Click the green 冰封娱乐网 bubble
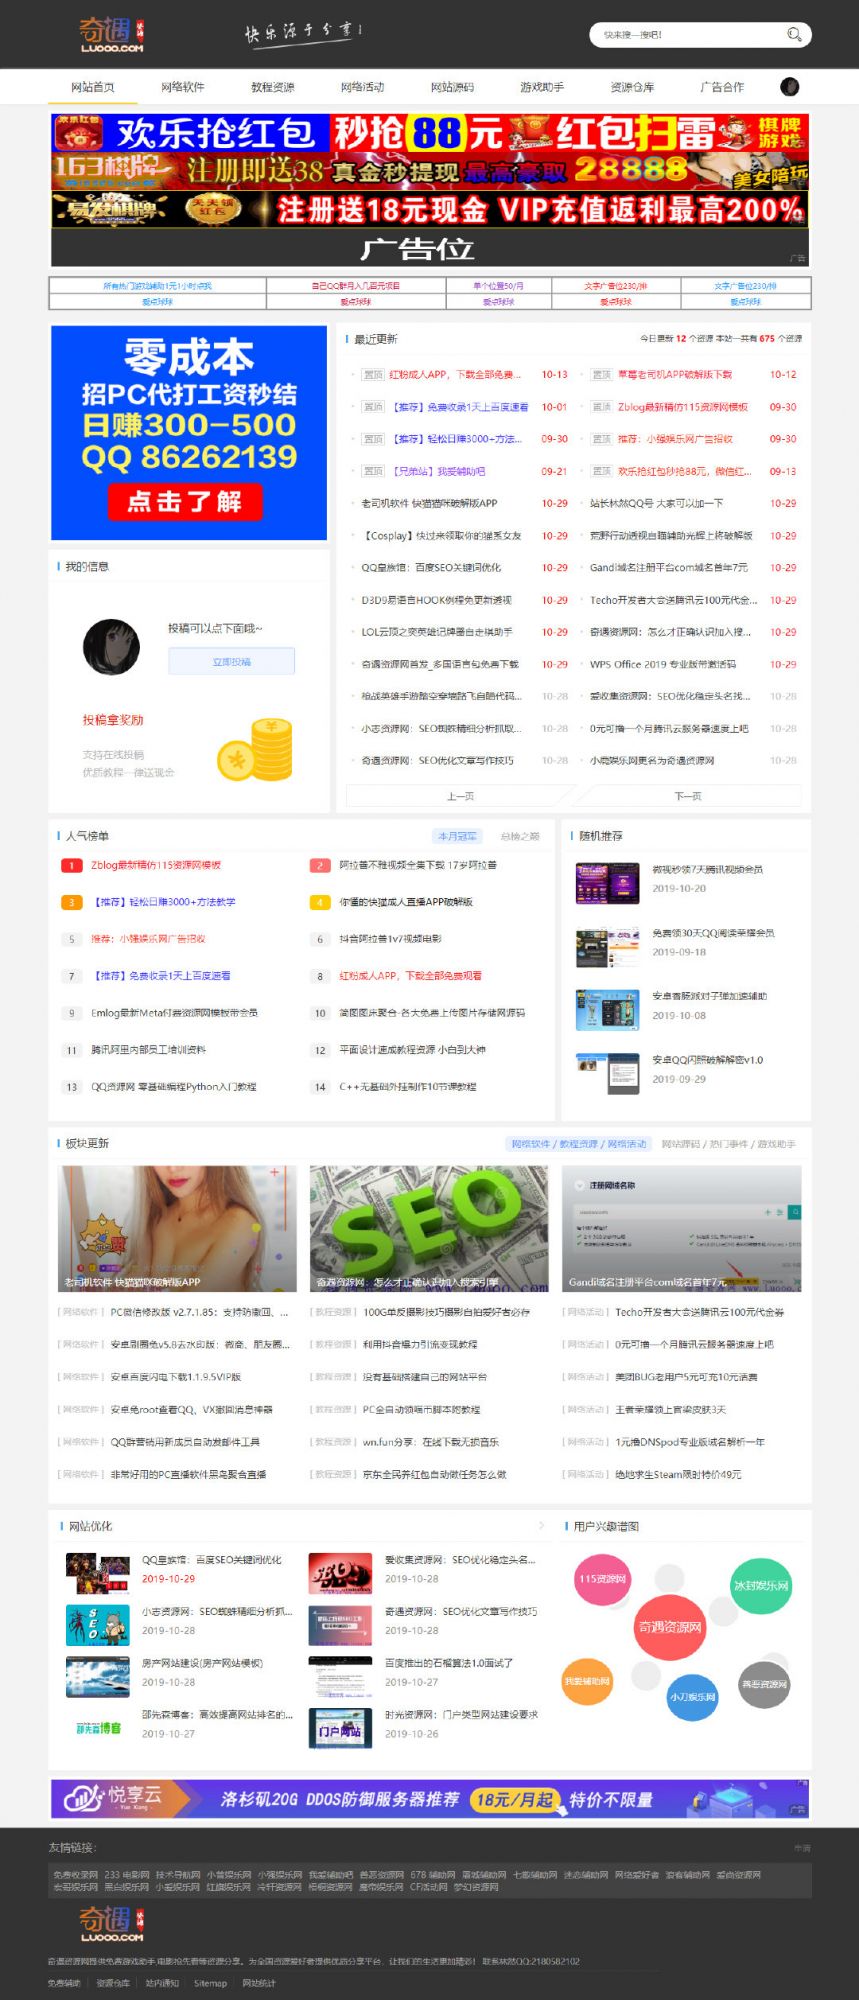The image size is (859, 2000). (761, 1585)
